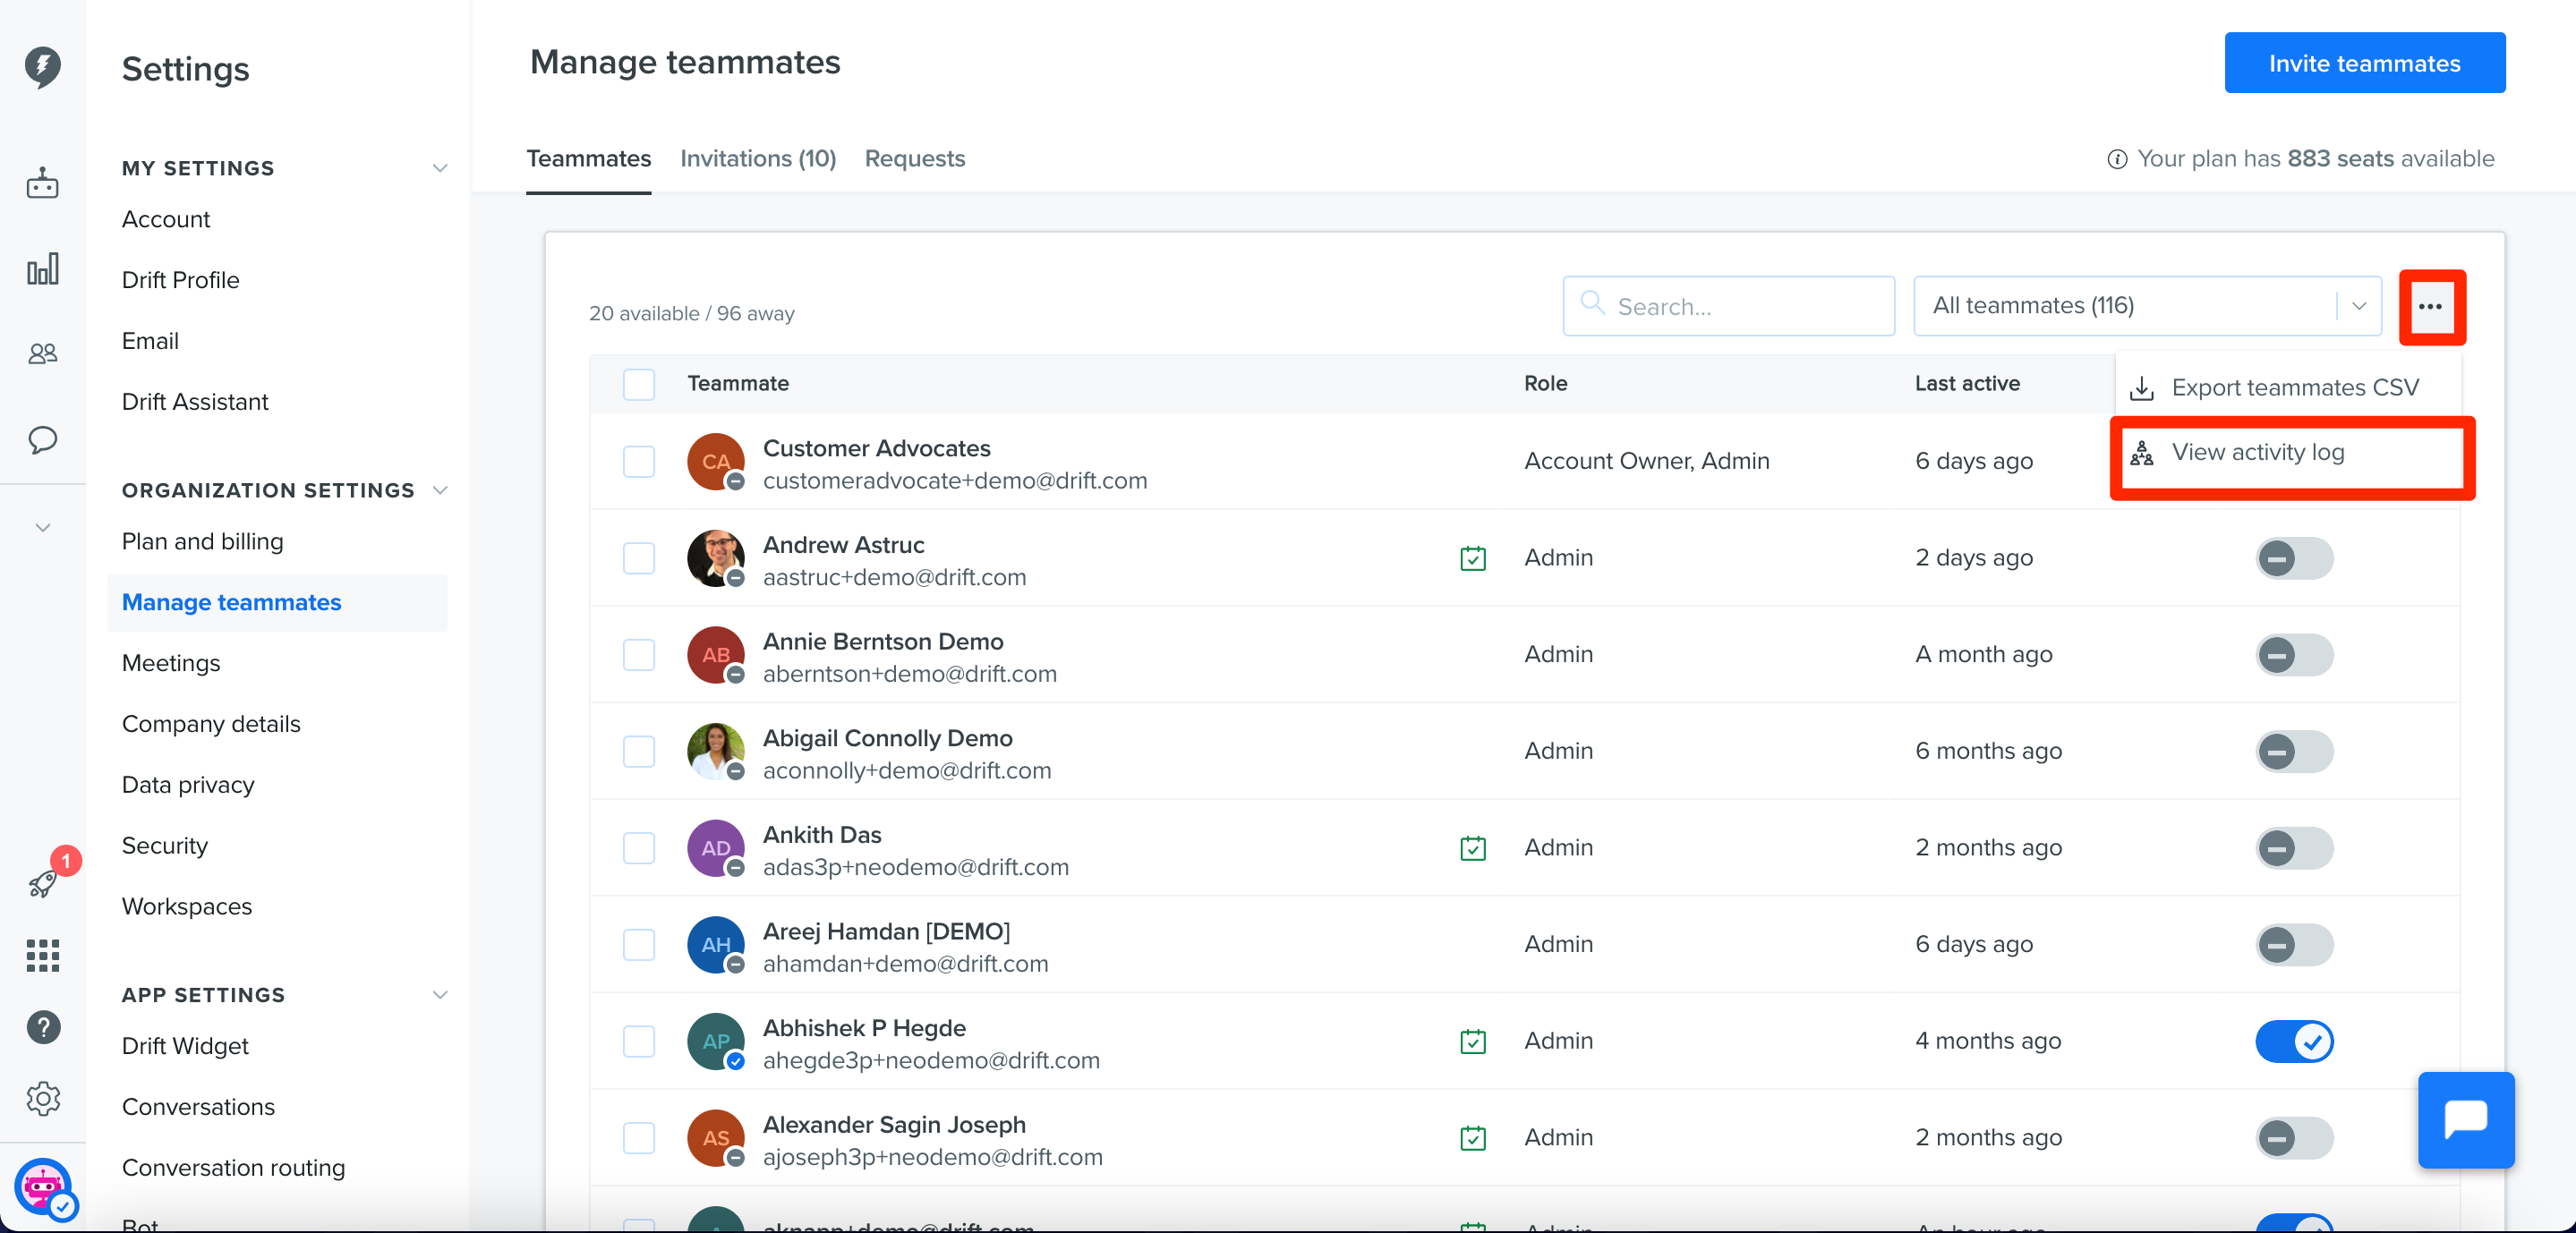Viewport: 2576px width, 1233px height.
Task: Toggle availability for Areej Hamdan [DEMO]
Action: 2294,945
